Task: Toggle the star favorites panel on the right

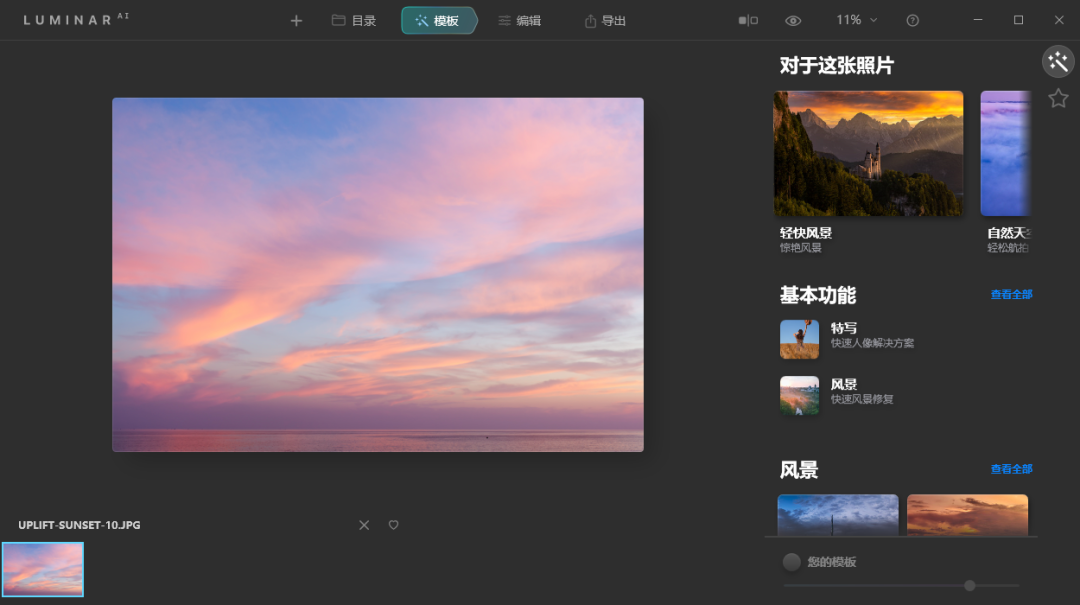Action: coord(1058,98)
